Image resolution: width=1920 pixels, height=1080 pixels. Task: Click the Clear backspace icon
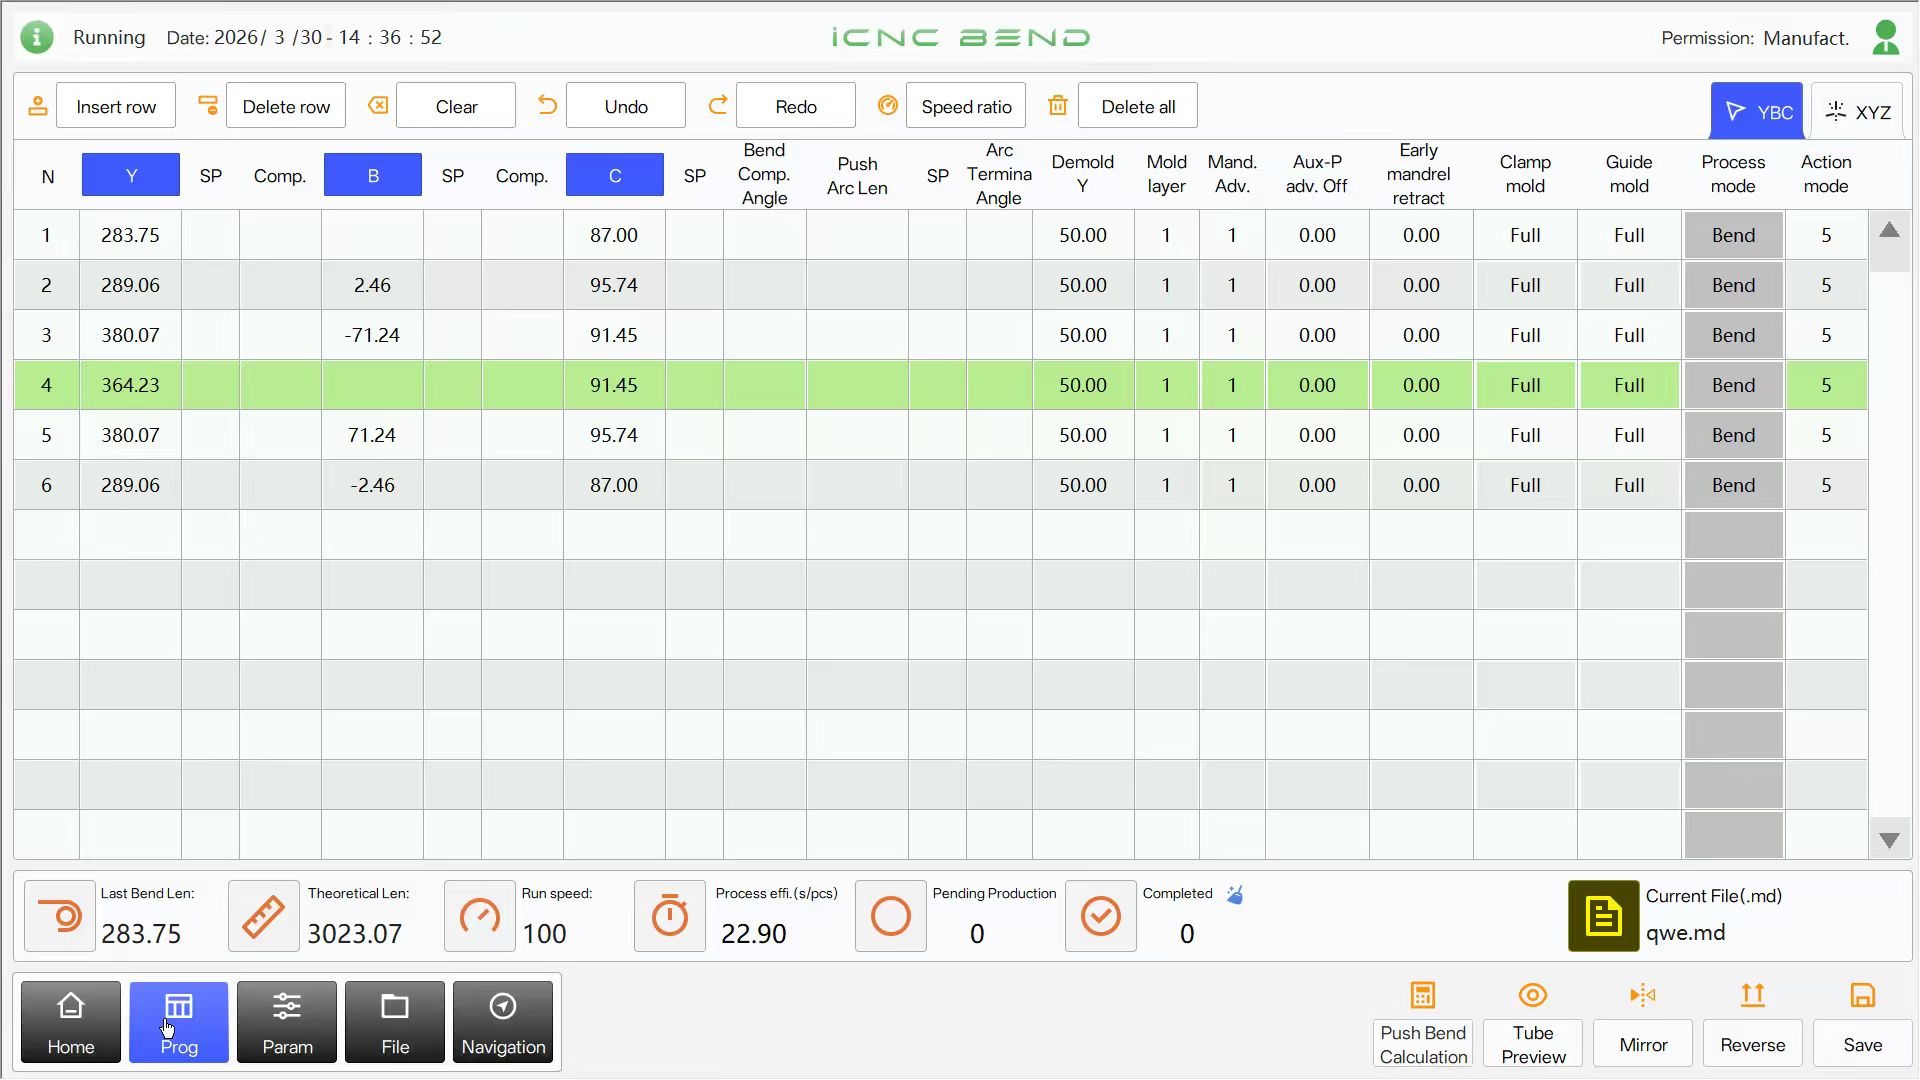[x=378, y=106]
